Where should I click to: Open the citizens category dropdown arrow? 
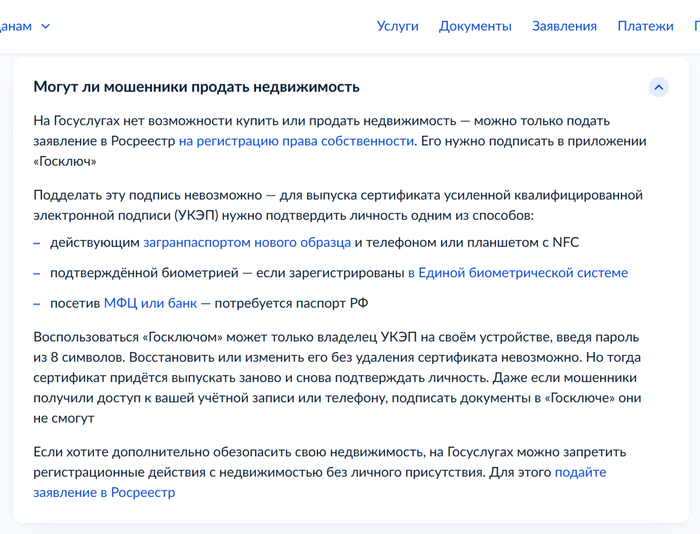46,26
